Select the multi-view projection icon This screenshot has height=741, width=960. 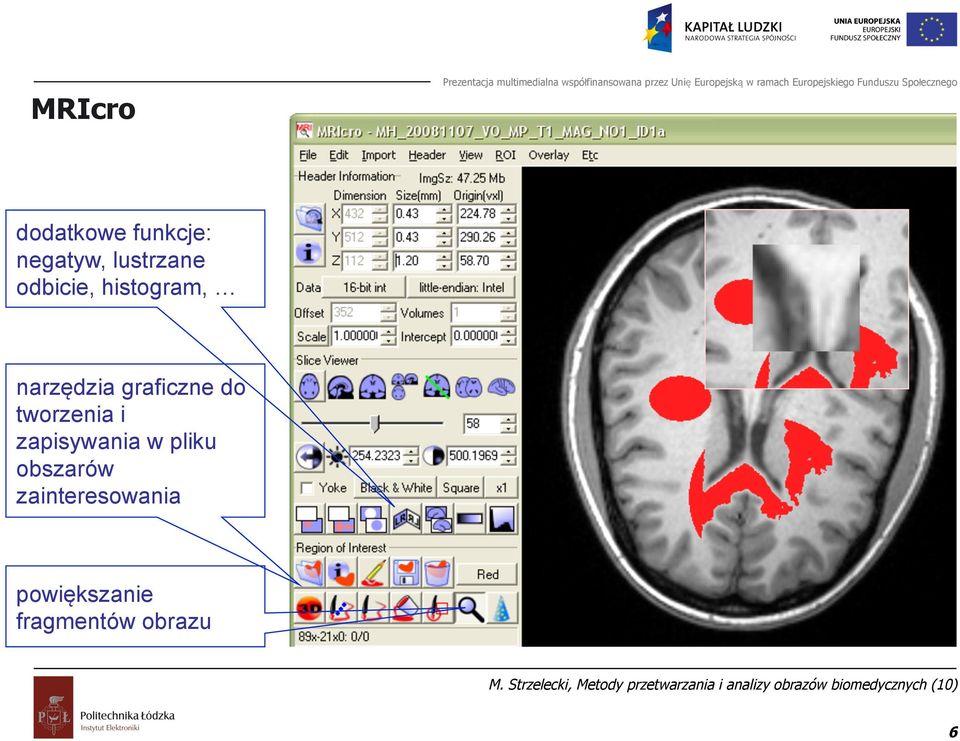pos(405,387)
